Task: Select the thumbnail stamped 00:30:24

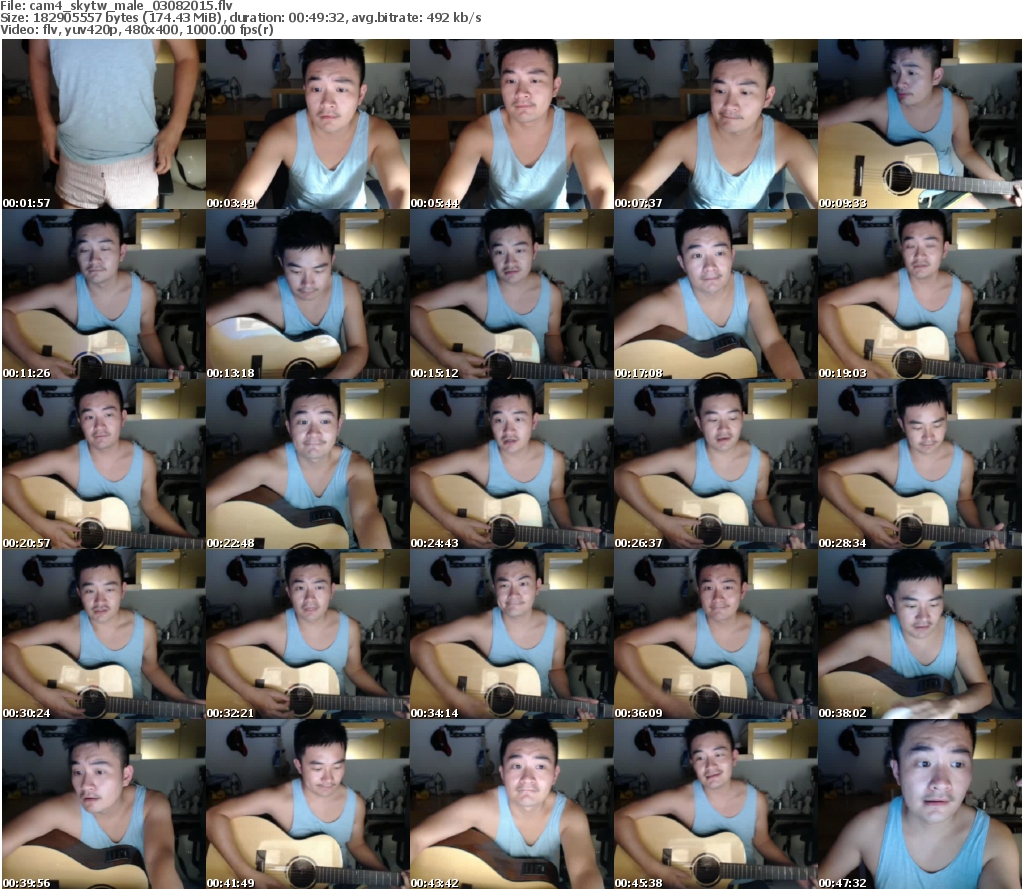Action: [x=104, y=634]
